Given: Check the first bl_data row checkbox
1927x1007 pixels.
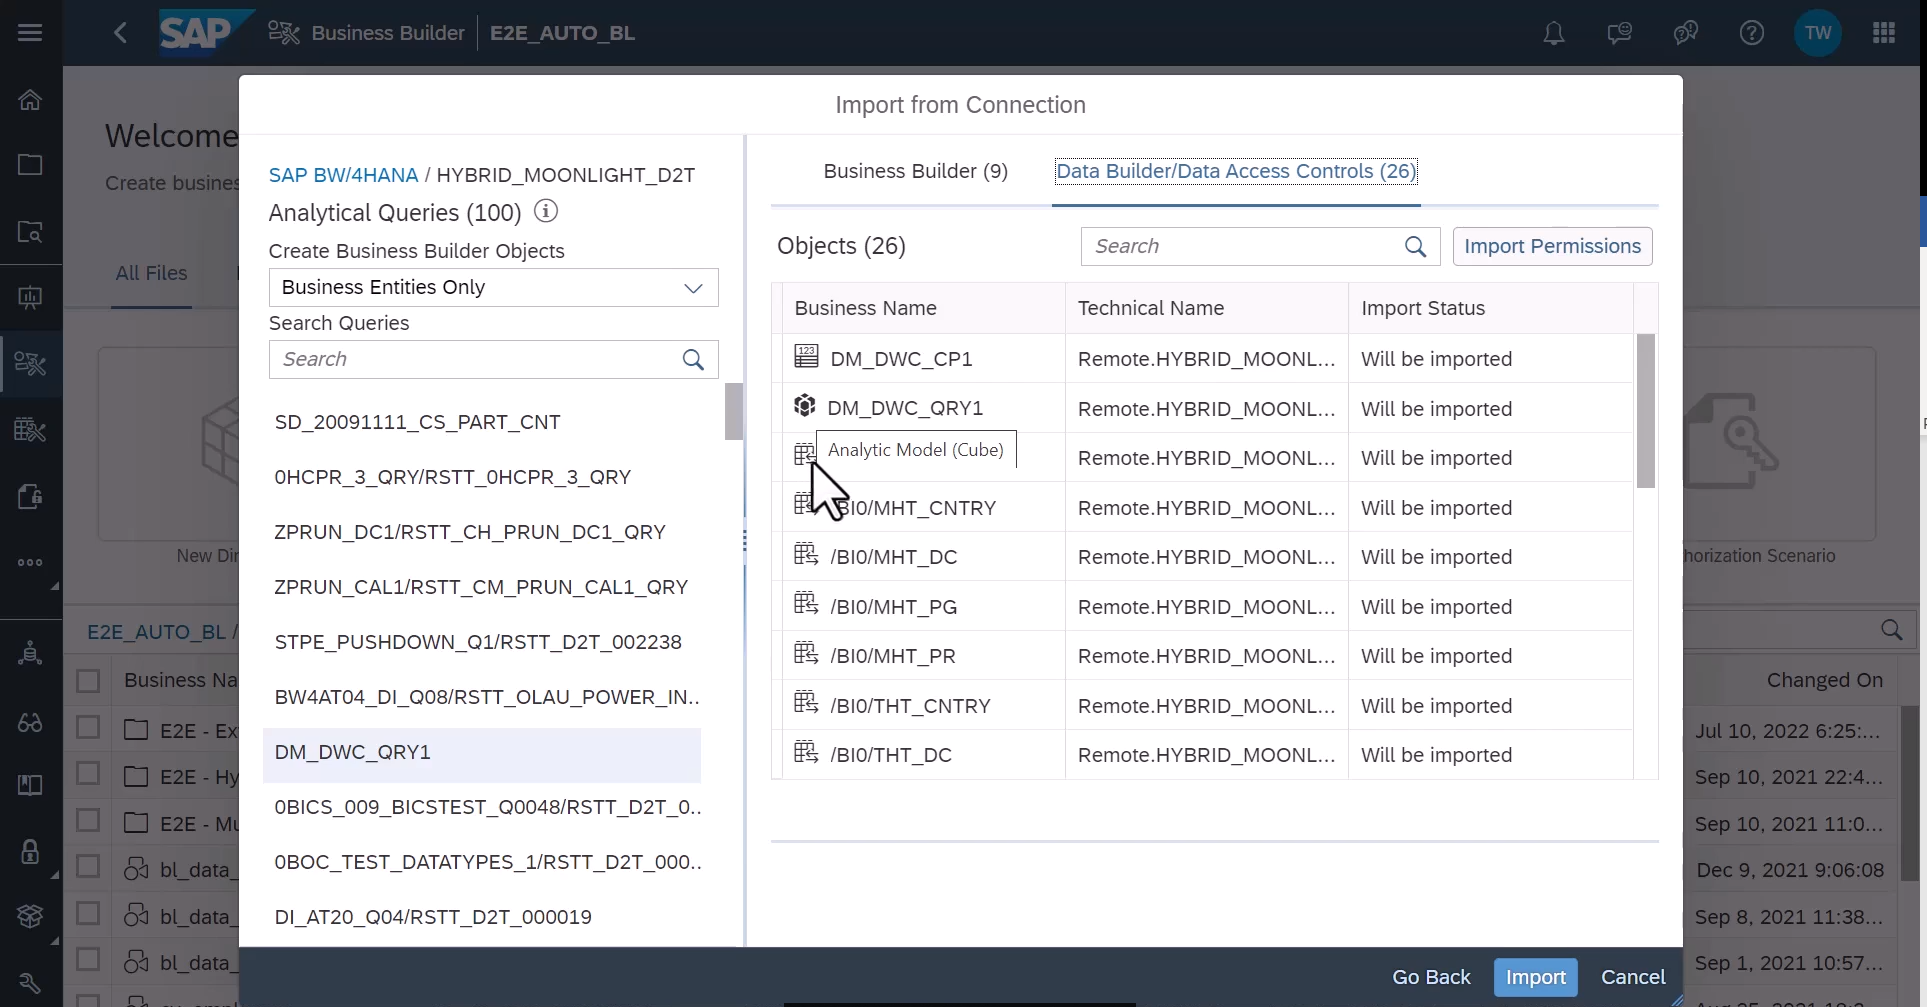Looking at the screenshot, I should (x=88, y=866).
